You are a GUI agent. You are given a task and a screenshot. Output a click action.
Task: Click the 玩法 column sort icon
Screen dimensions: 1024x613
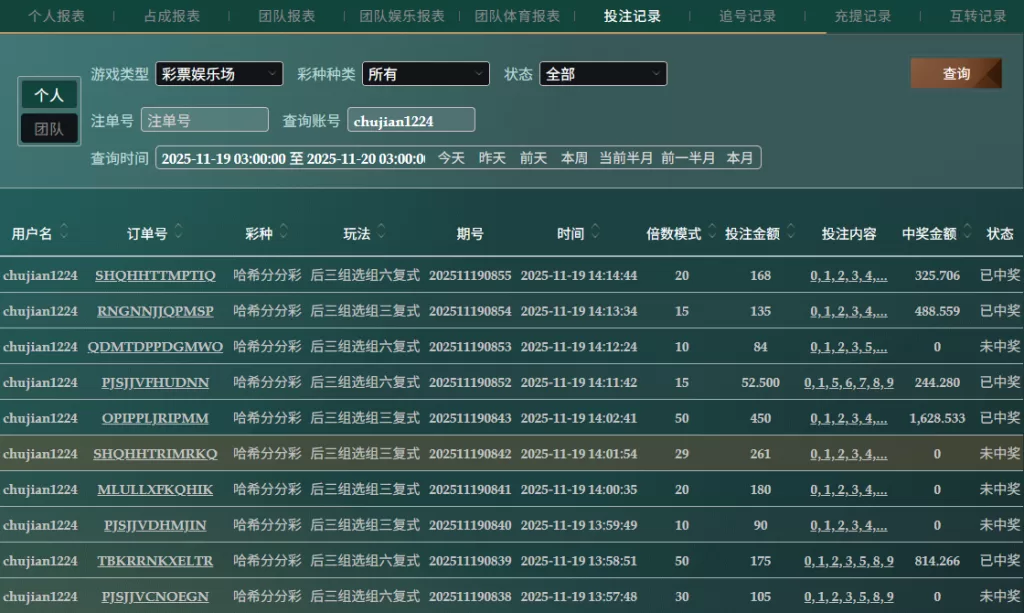click(382, 233)
